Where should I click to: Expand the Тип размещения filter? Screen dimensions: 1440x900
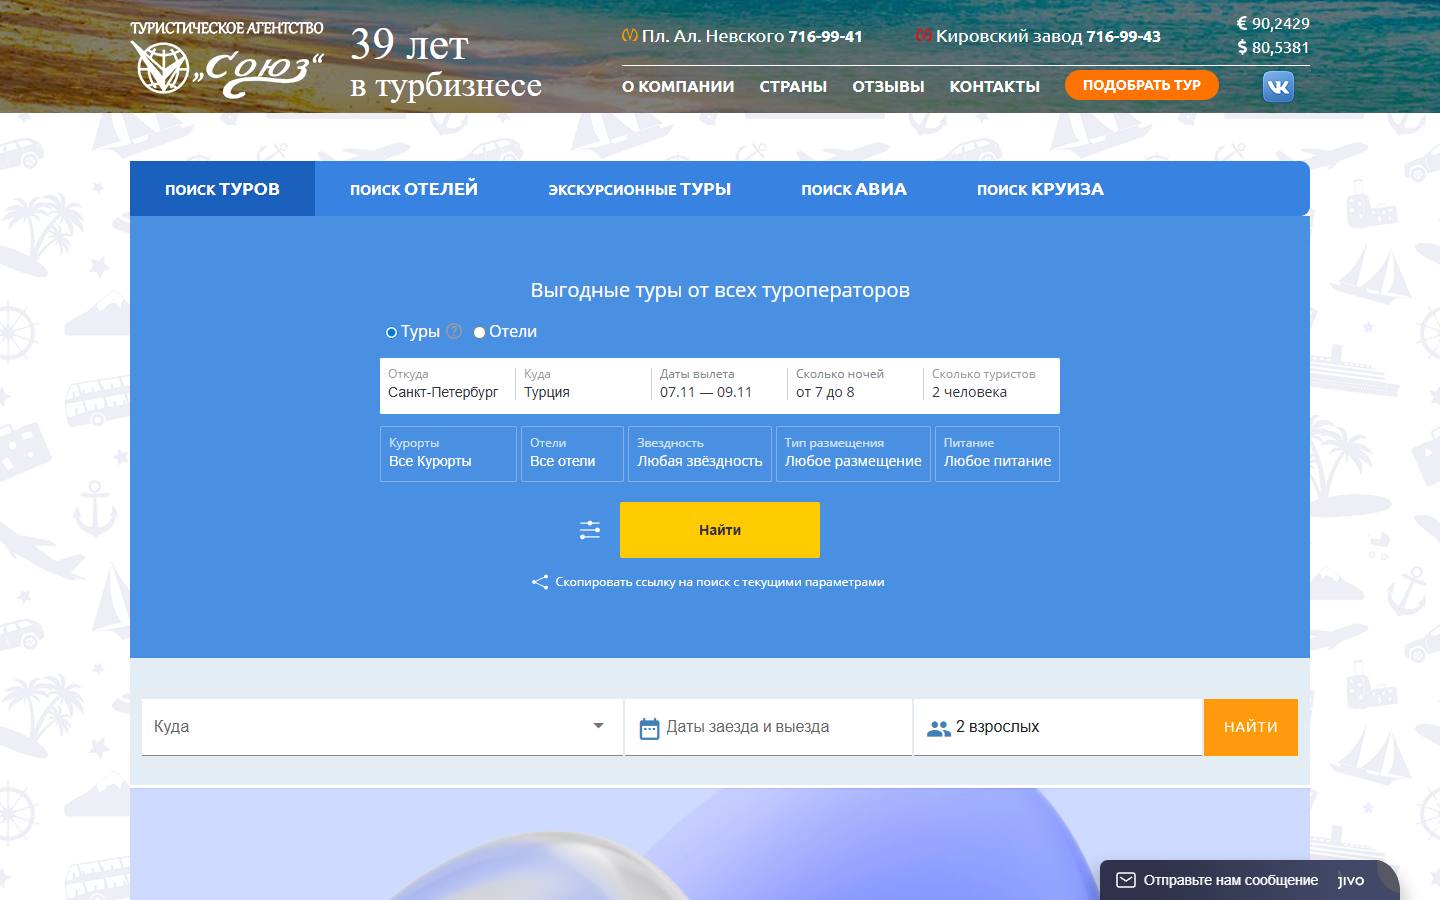click(853, 454)
